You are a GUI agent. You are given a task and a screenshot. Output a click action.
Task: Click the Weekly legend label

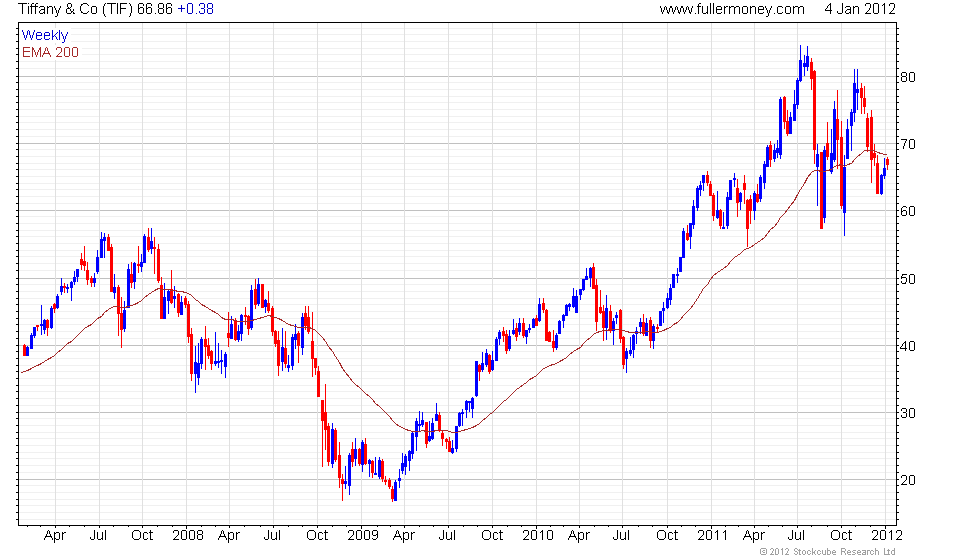click(x=44, y=36)
